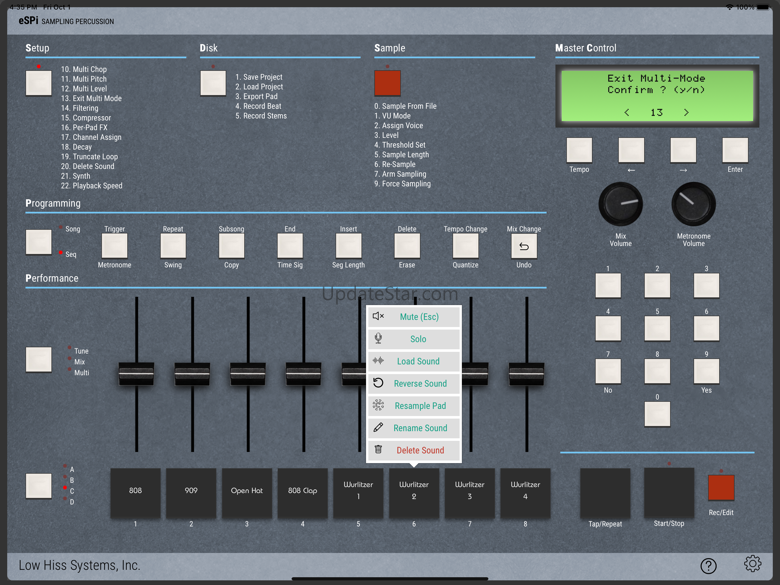Screen dimensions: 780x585
Task: Choose Delete Sound in red
Action: (x=414, y=450)
